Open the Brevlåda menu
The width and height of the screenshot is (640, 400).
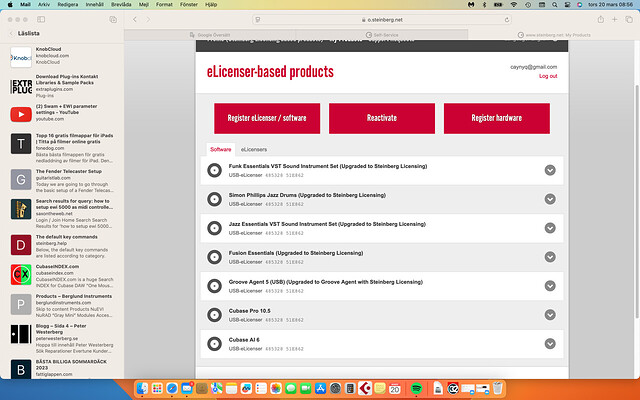(121, 4)
